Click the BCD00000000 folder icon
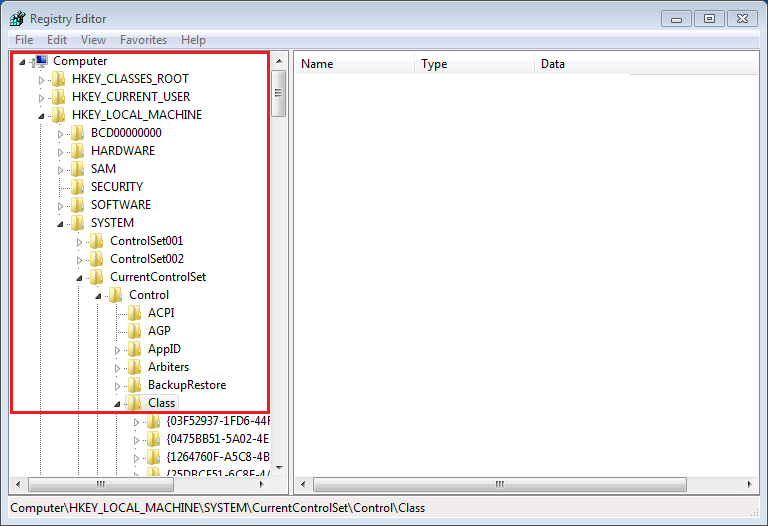This screenshot has width=768, height=526. point(78,133)
